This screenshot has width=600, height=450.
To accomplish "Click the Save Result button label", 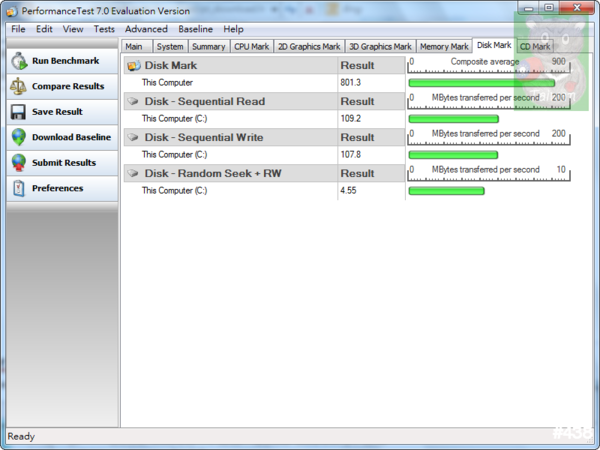I will pyautogui.click(x=57, y=112).
